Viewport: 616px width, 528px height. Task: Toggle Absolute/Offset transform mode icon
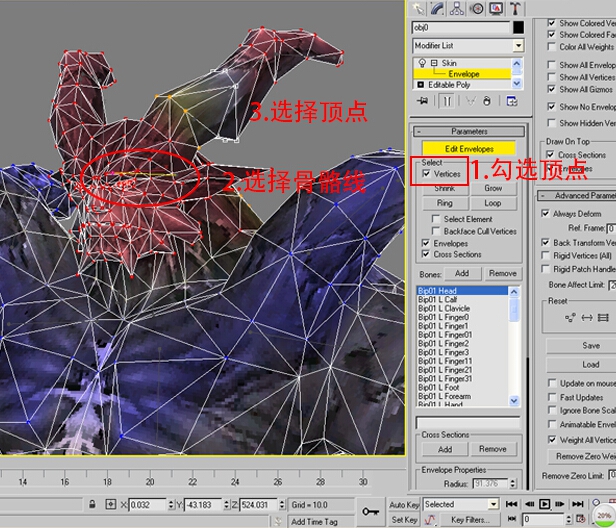tap(111, 504)
